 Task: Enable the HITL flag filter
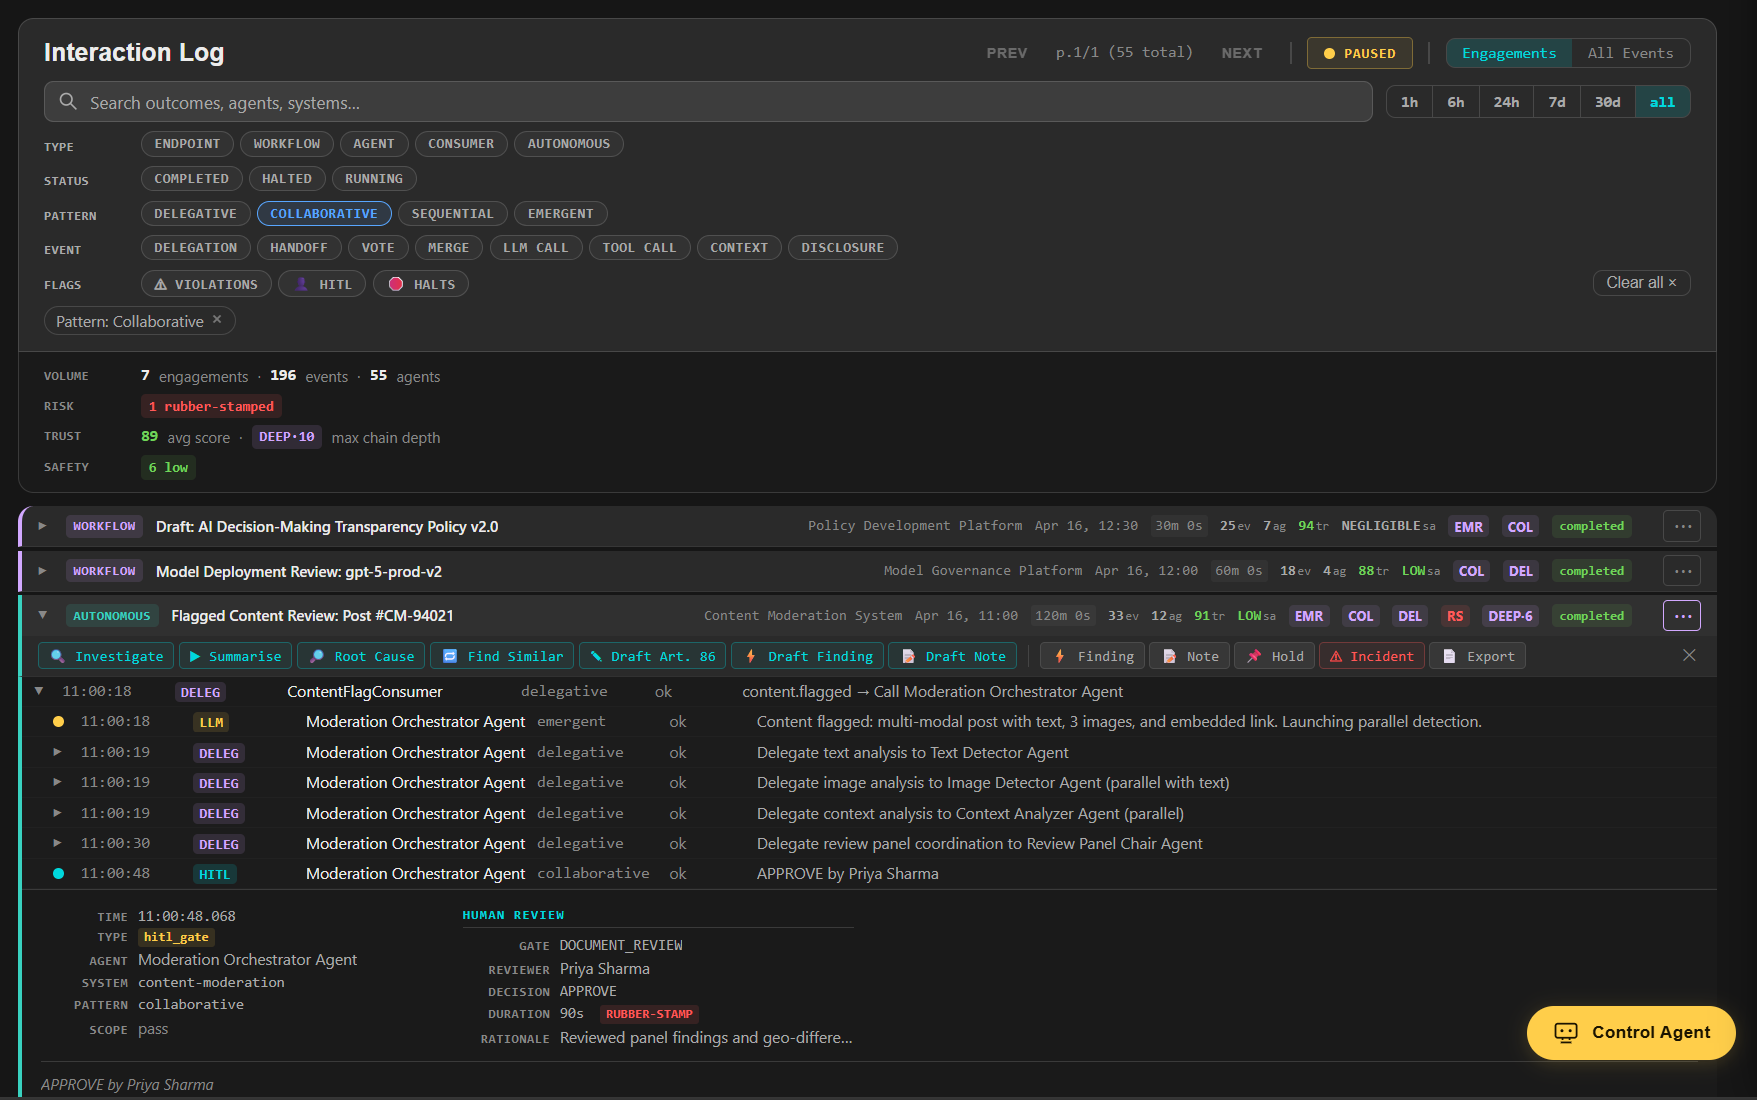pos(321,284)
